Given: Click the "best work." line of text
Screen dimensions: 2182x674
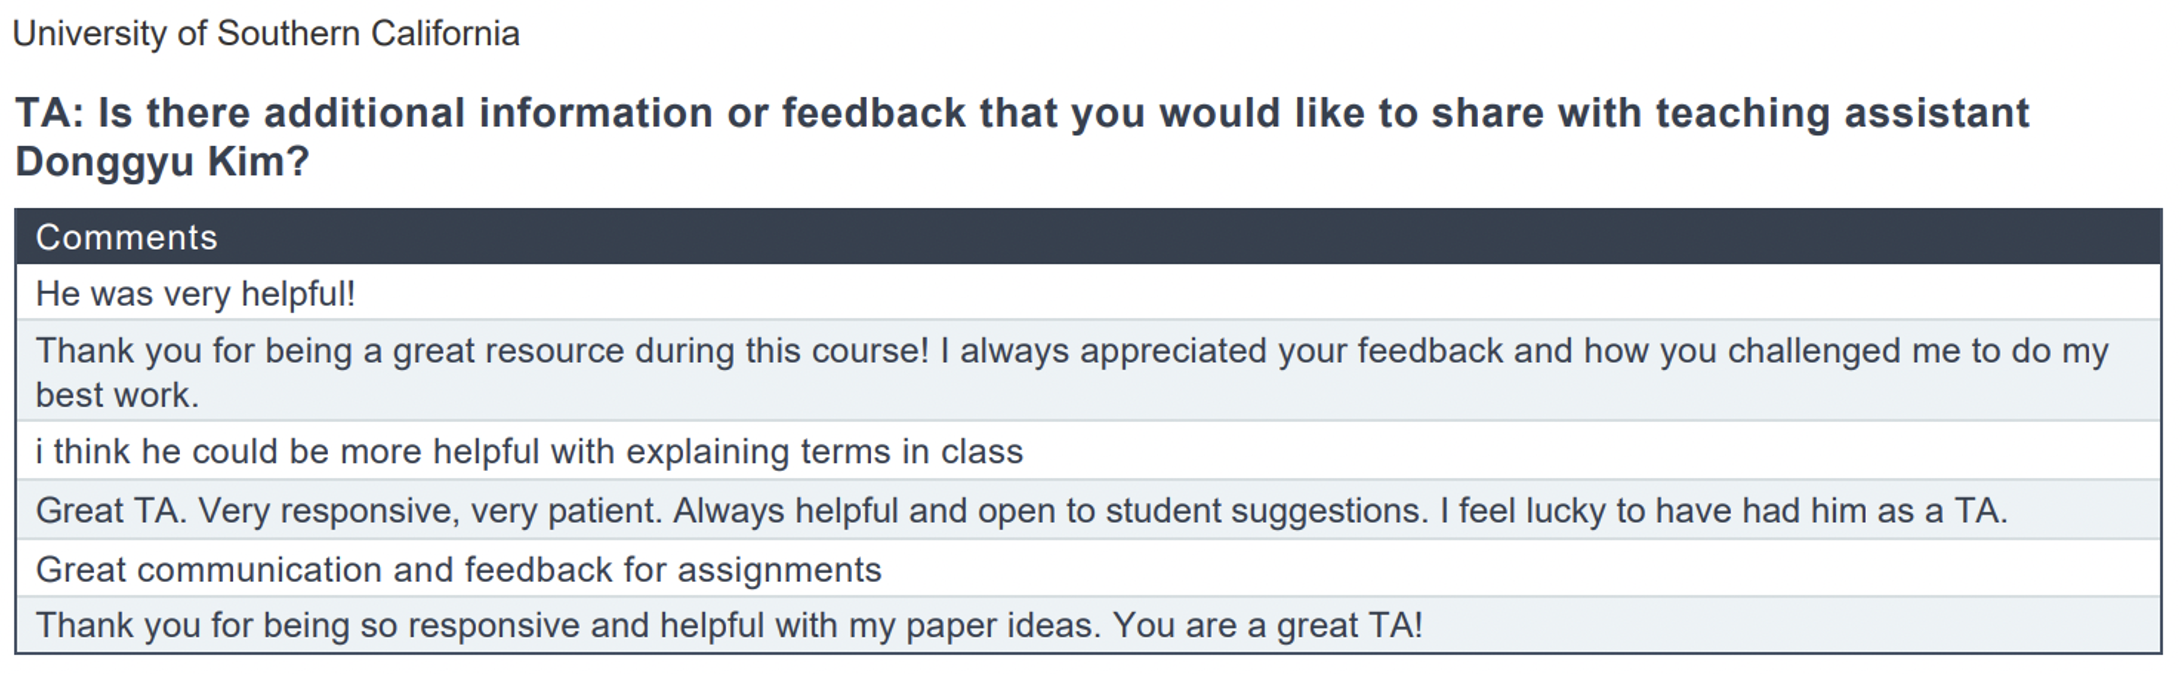Looking at the screenshot, I should pos(117,395).
